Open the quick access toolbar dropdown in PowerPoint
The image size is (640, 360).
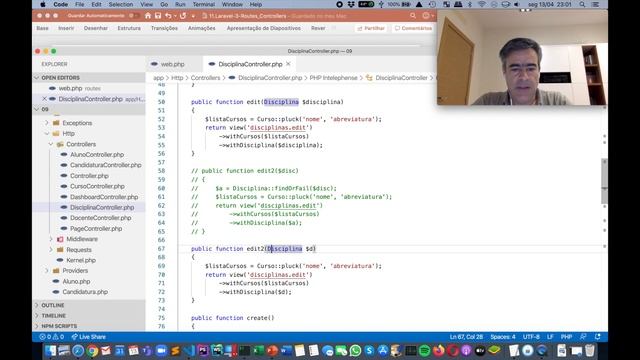coord(193,16)
